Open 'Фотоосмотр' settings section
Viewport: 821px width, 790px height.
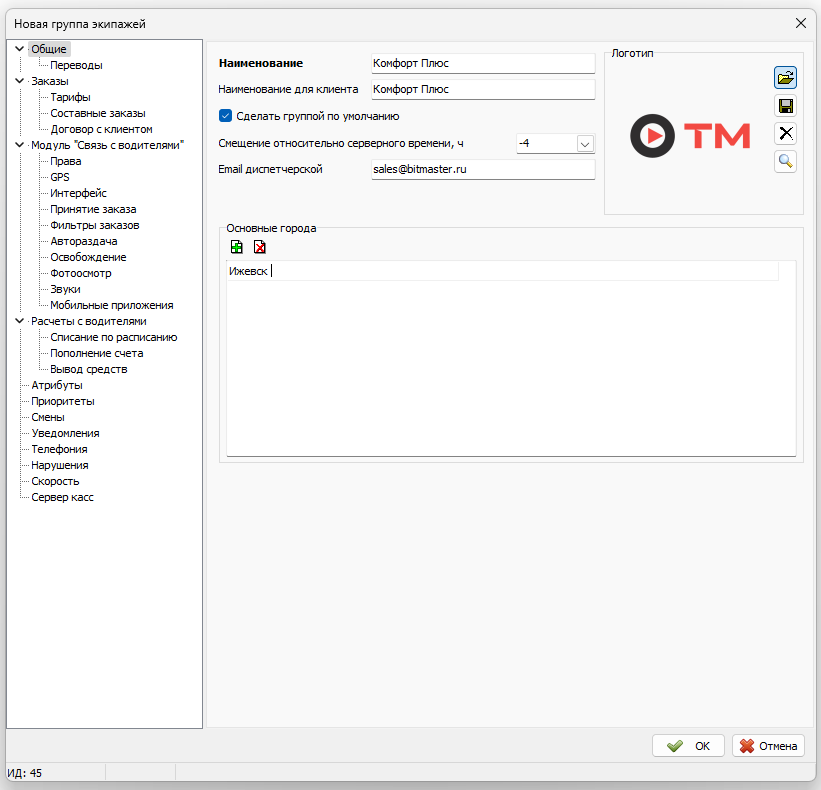81,273
